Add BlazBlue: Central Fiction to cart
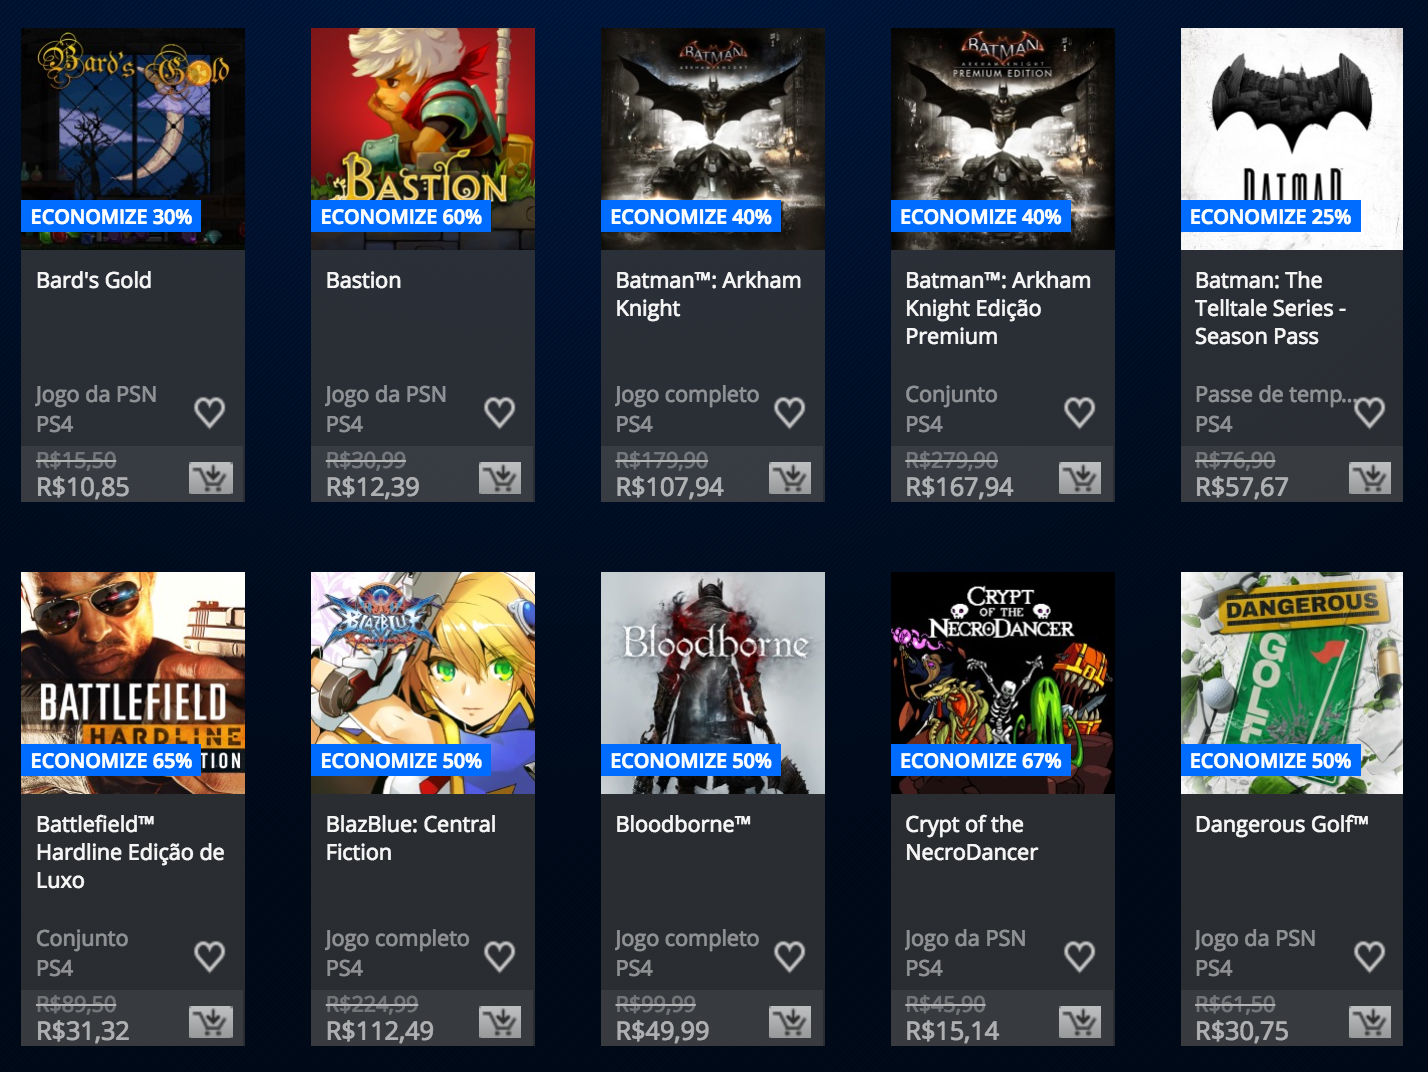 coord(500,1022)
